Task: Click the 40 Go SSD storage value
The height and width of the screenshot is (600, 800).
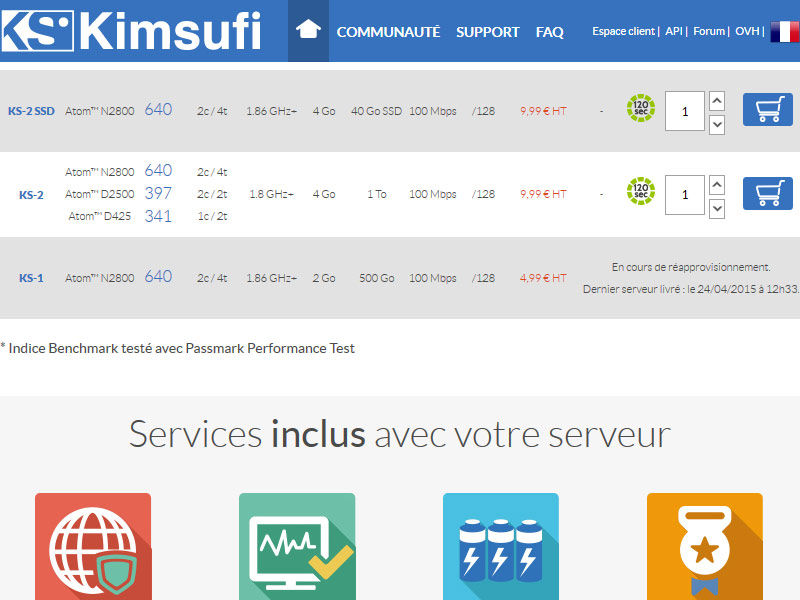Action: pyautogui.click(x=377, y=111)
